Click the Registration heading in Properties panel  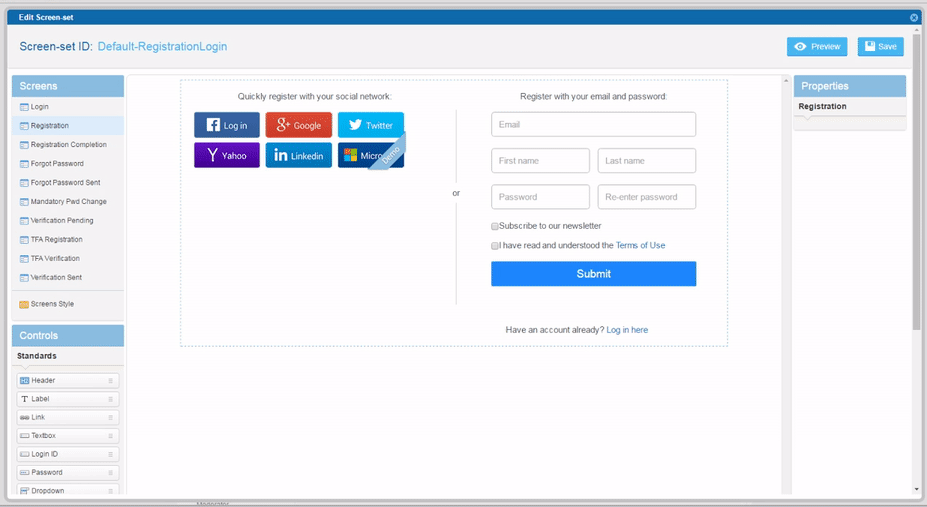(822, 106)
